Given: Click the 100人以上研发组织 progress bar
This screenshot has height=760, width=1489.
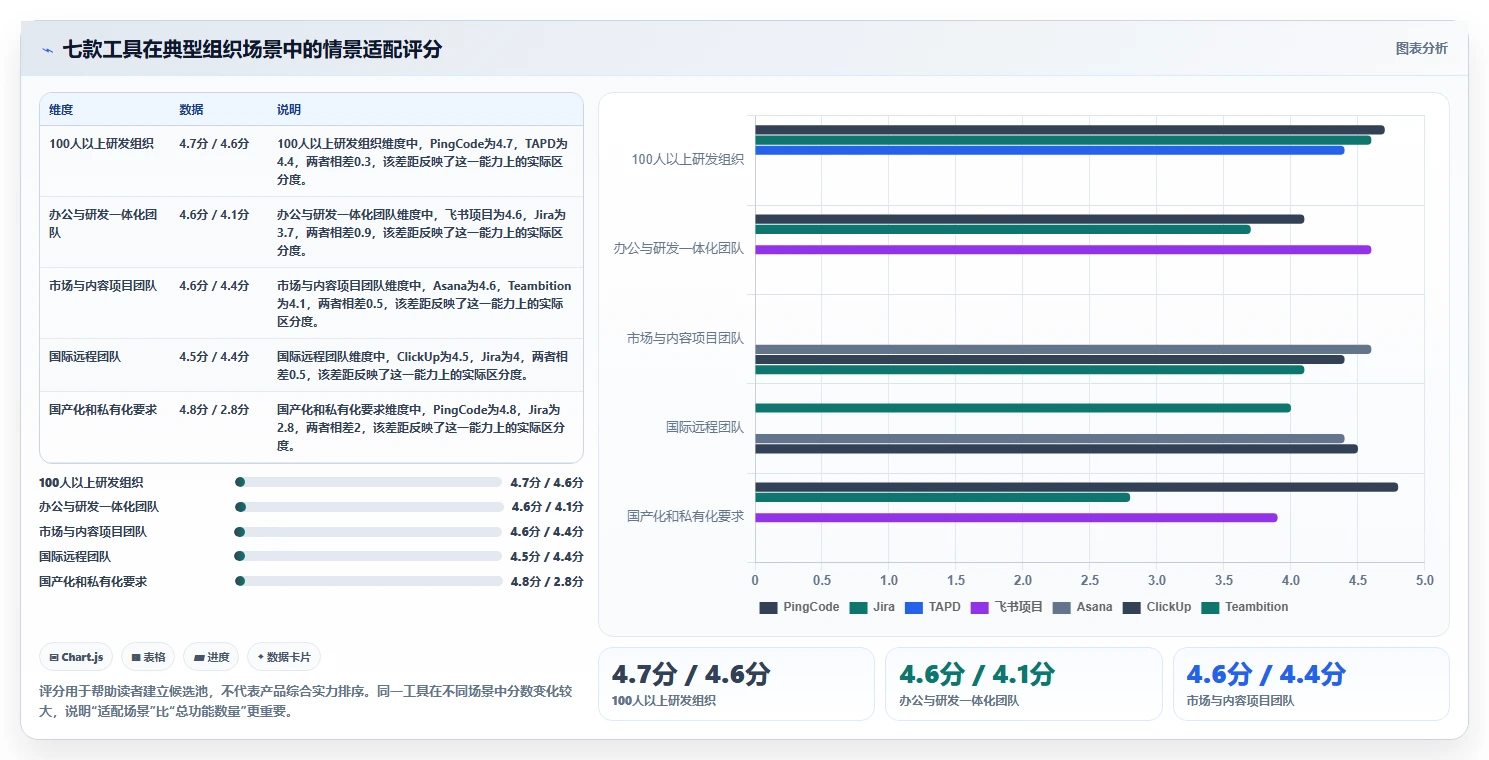Looking at the screenshot, I should [x=368, y=482].
